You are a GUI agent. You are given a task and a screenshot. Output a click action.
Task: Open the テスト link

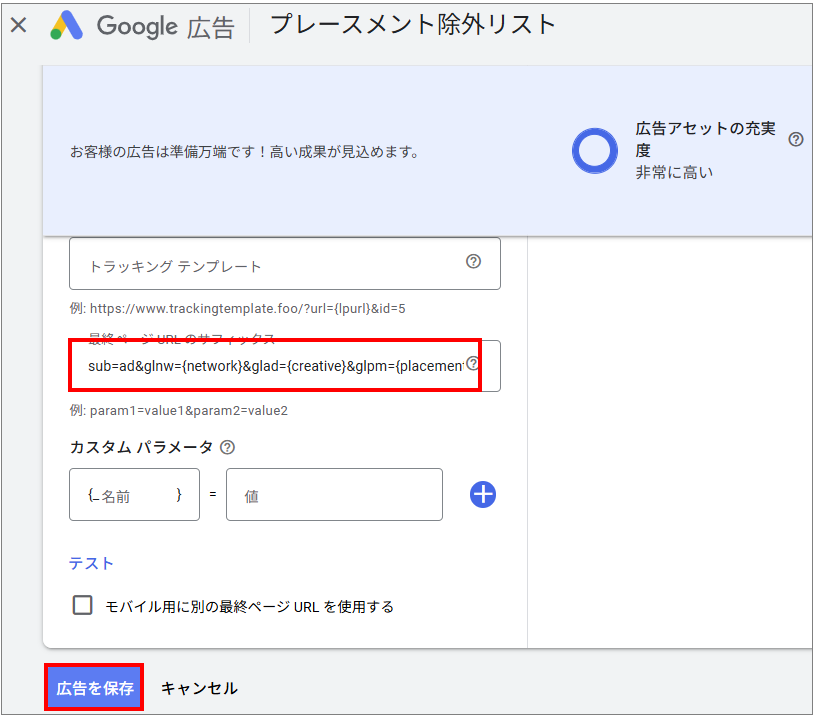pyautogui.click(x=91, y=563)
